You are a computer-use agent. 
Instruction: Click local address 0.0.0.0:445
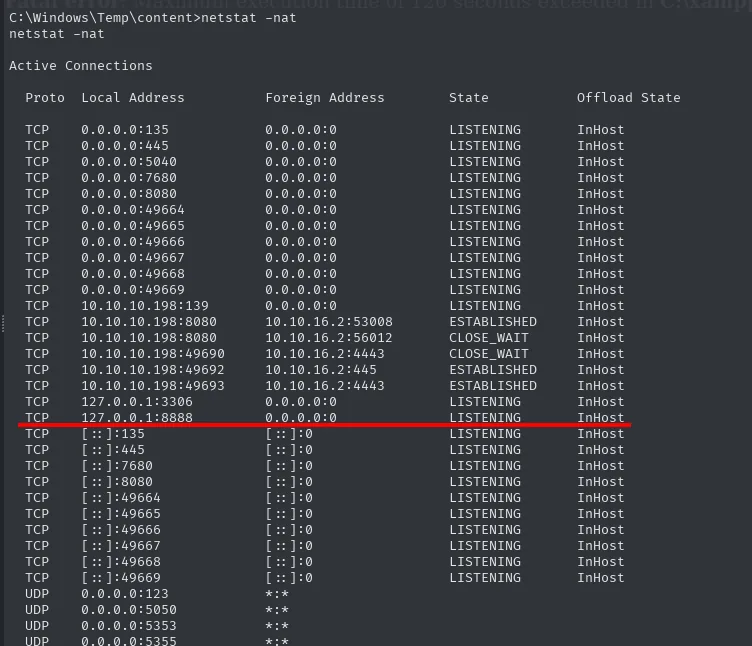click(x=125, y=146)
